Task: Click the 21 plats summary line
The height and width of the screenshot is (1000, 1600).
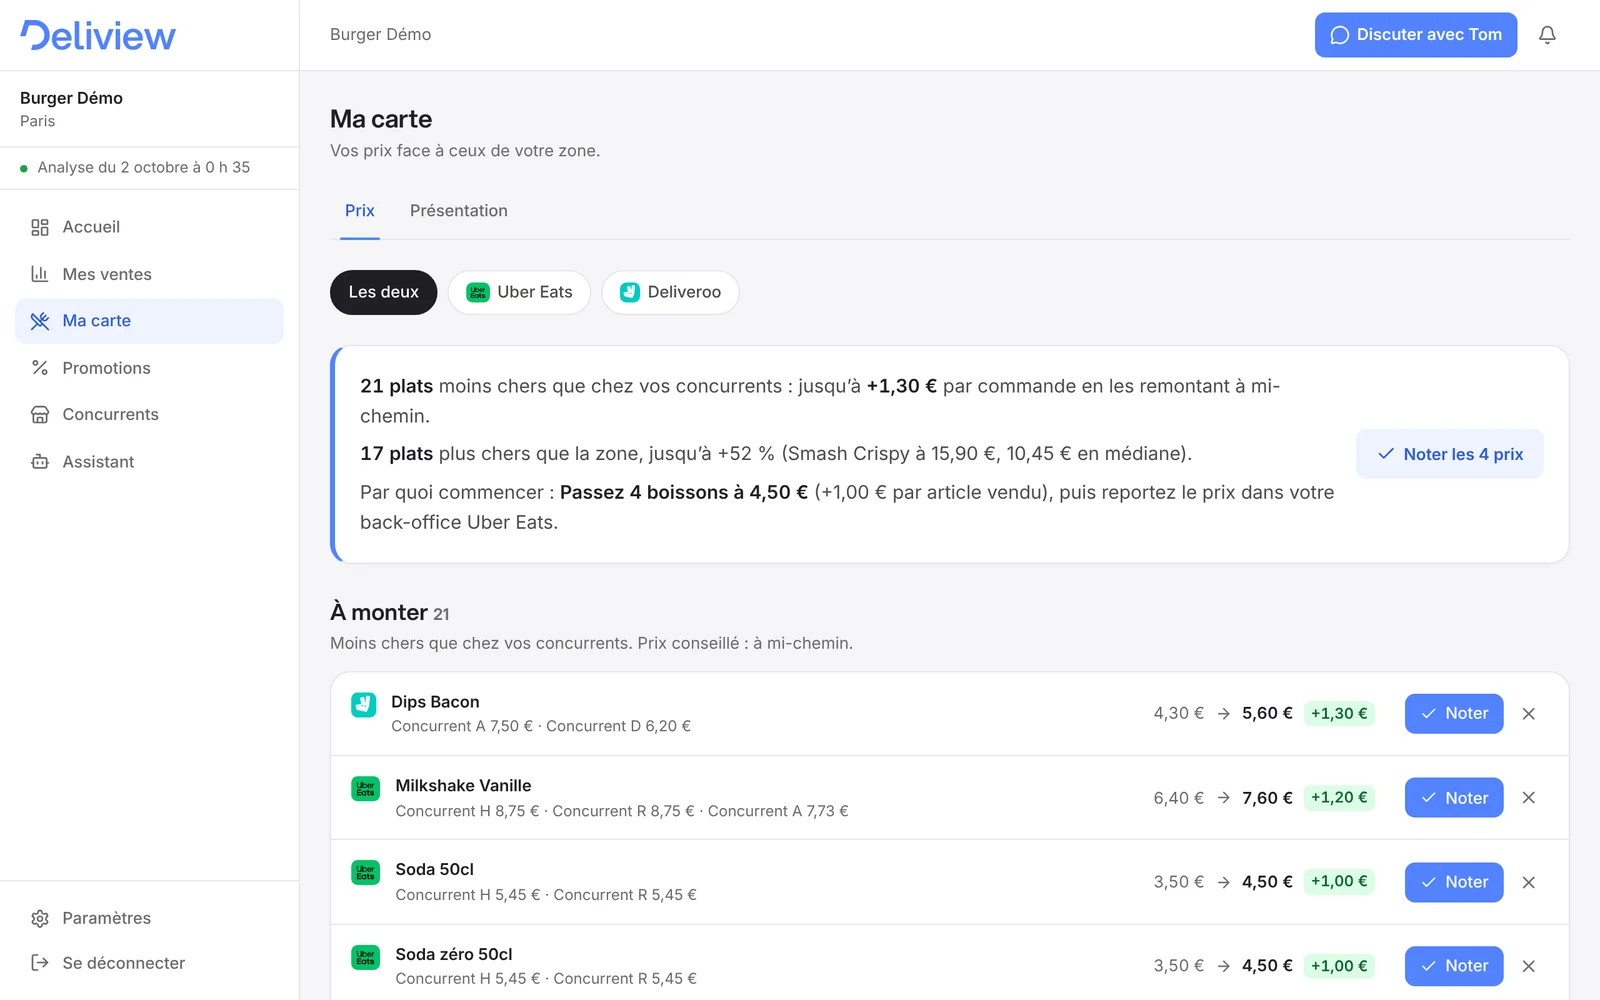Action: [820, 401]
